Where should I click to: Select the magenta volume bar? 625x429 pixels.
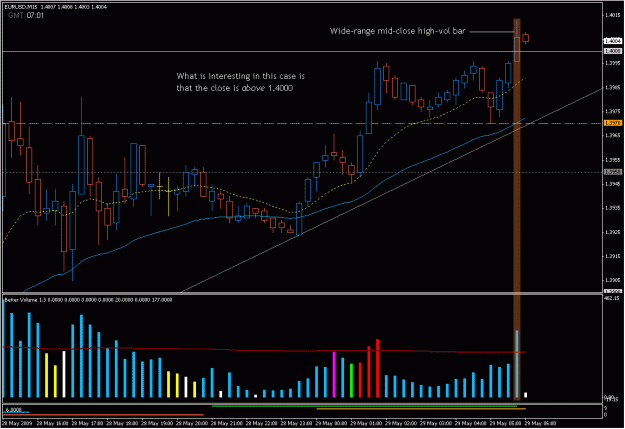click(334, 375)
